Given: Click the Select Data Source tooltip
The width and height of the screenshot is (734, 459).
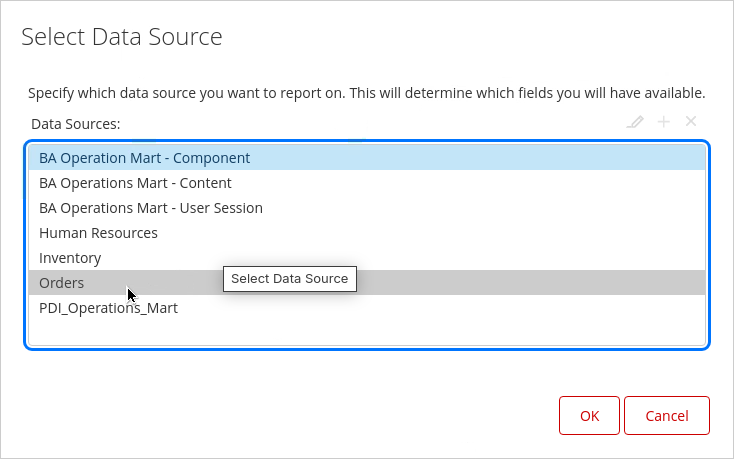Looking at the screenshot, I should coord(289,279).
